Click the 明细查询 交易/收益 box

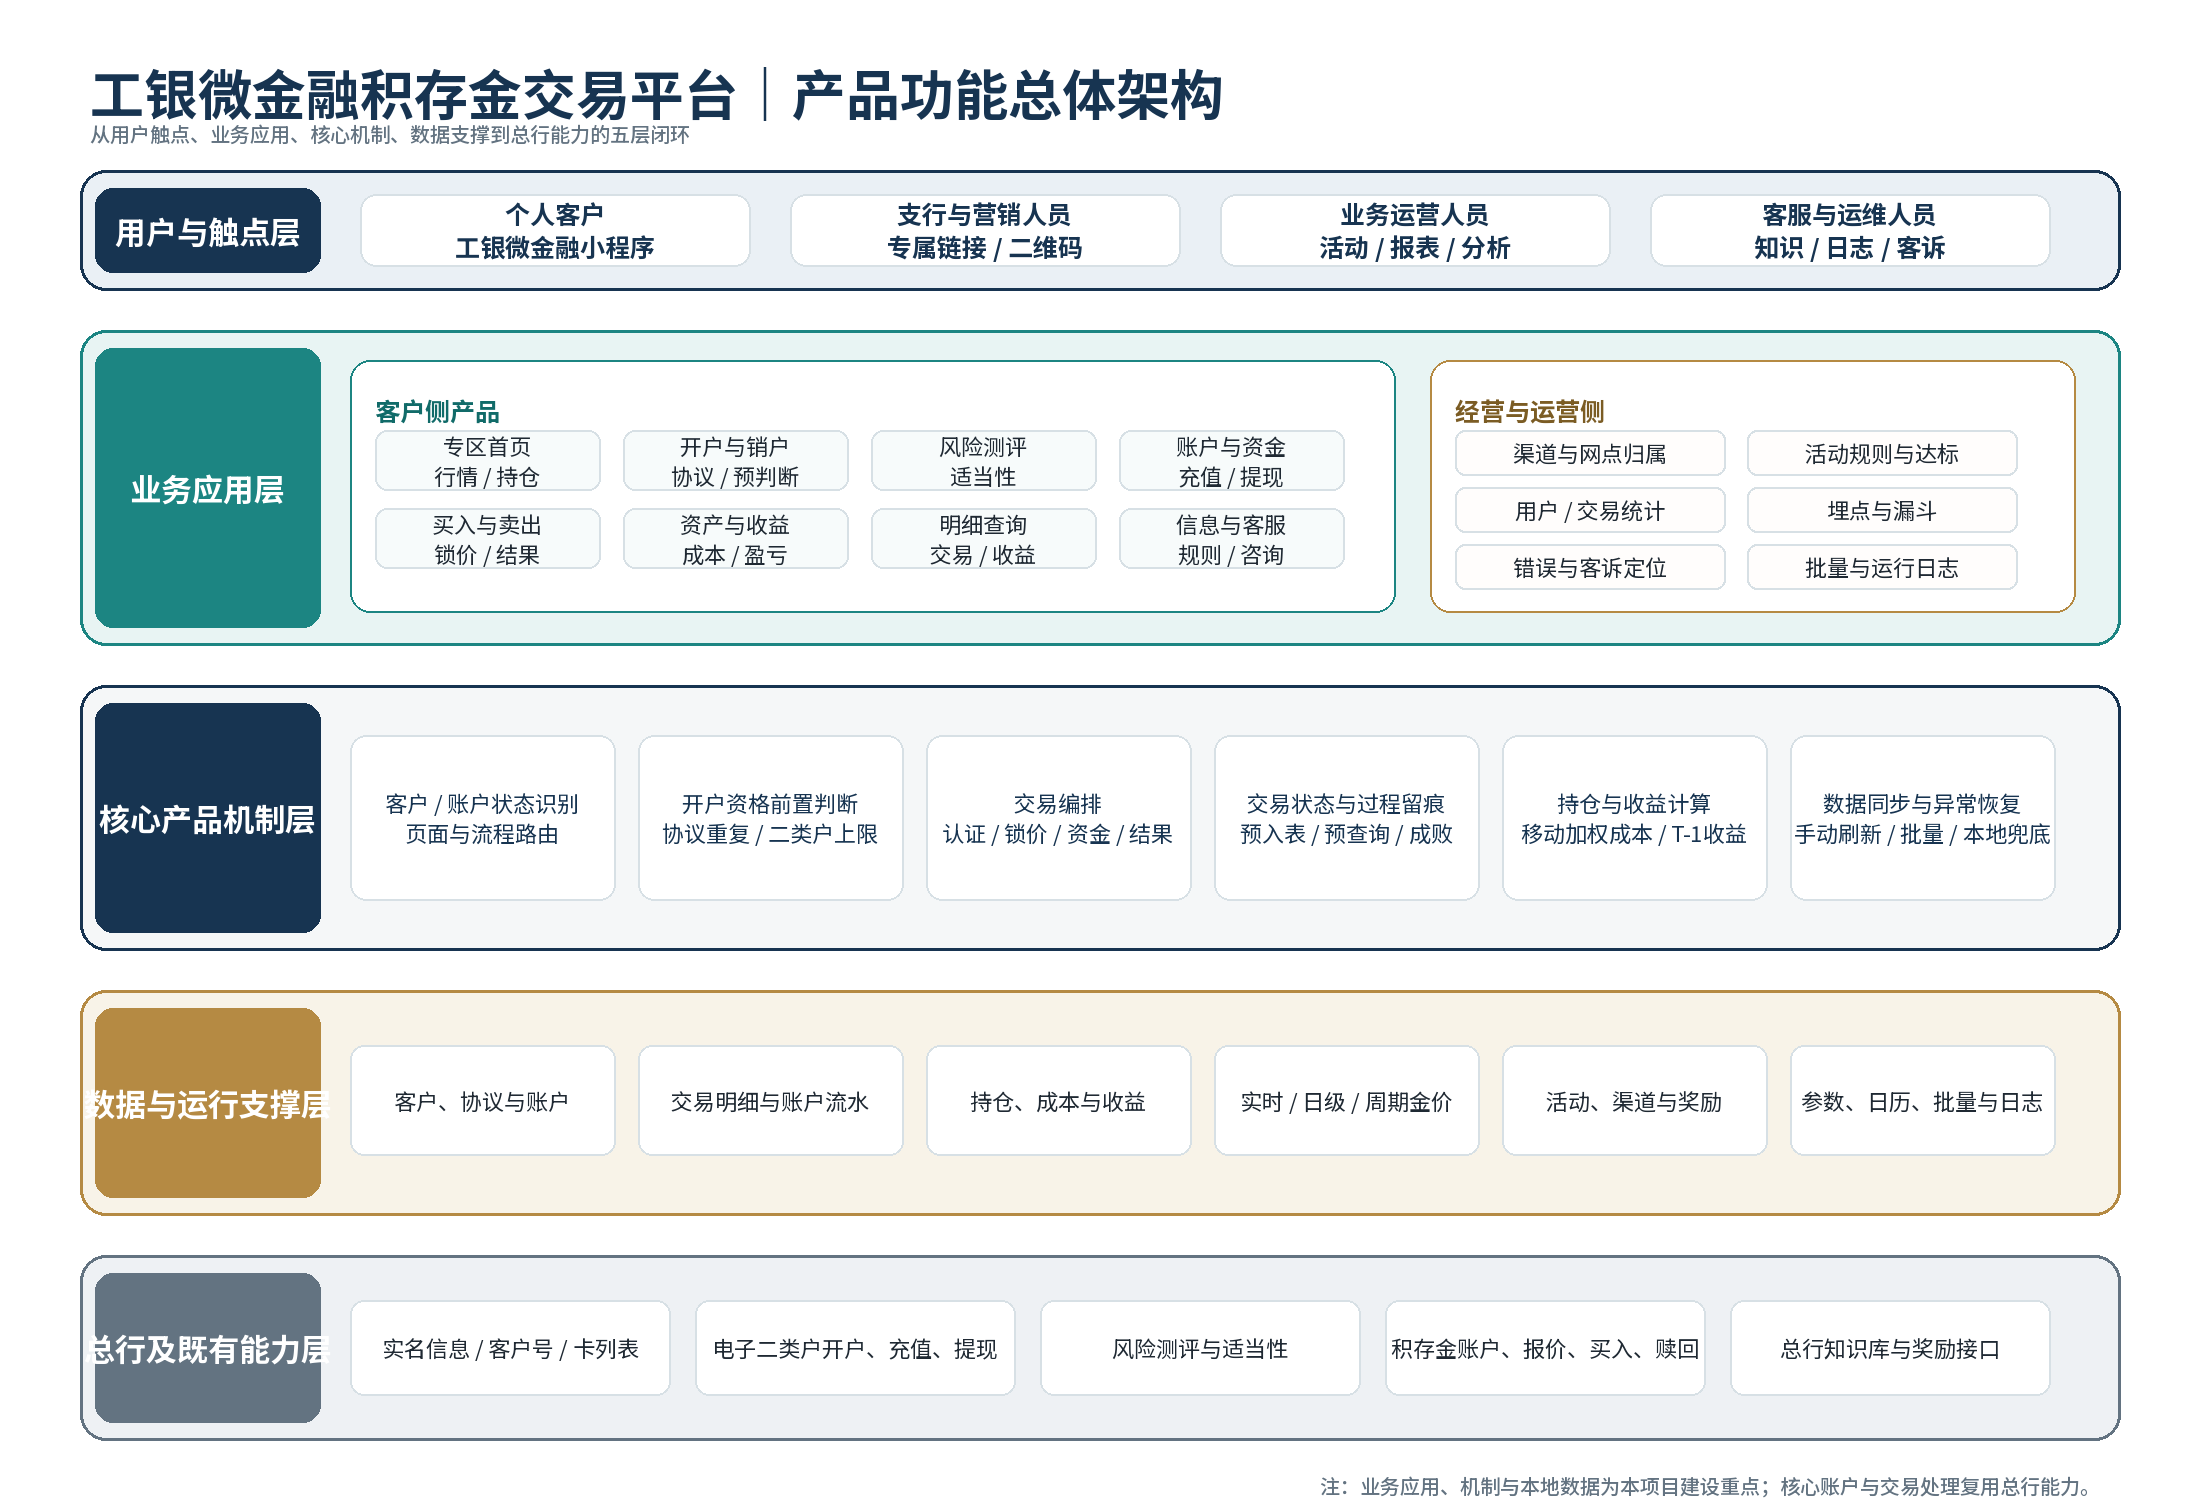coord(984,539)
